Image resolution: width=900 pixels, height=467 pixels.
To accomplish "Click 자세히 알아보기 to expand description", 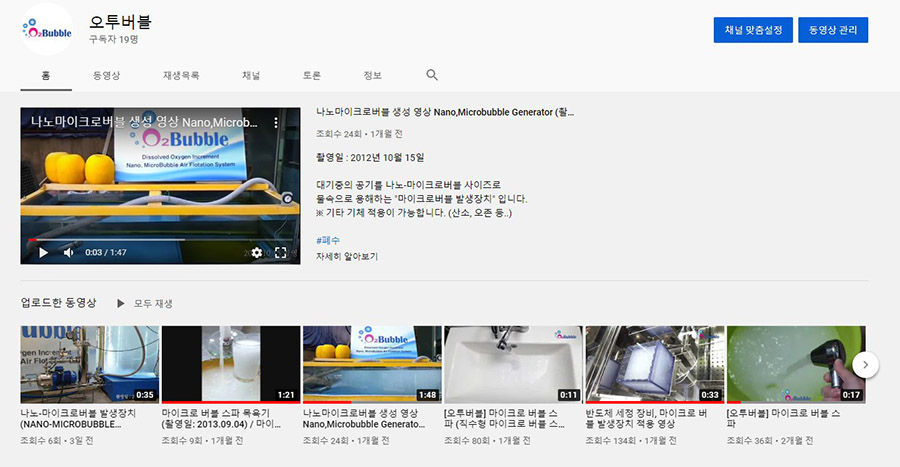I will point(347,256).
